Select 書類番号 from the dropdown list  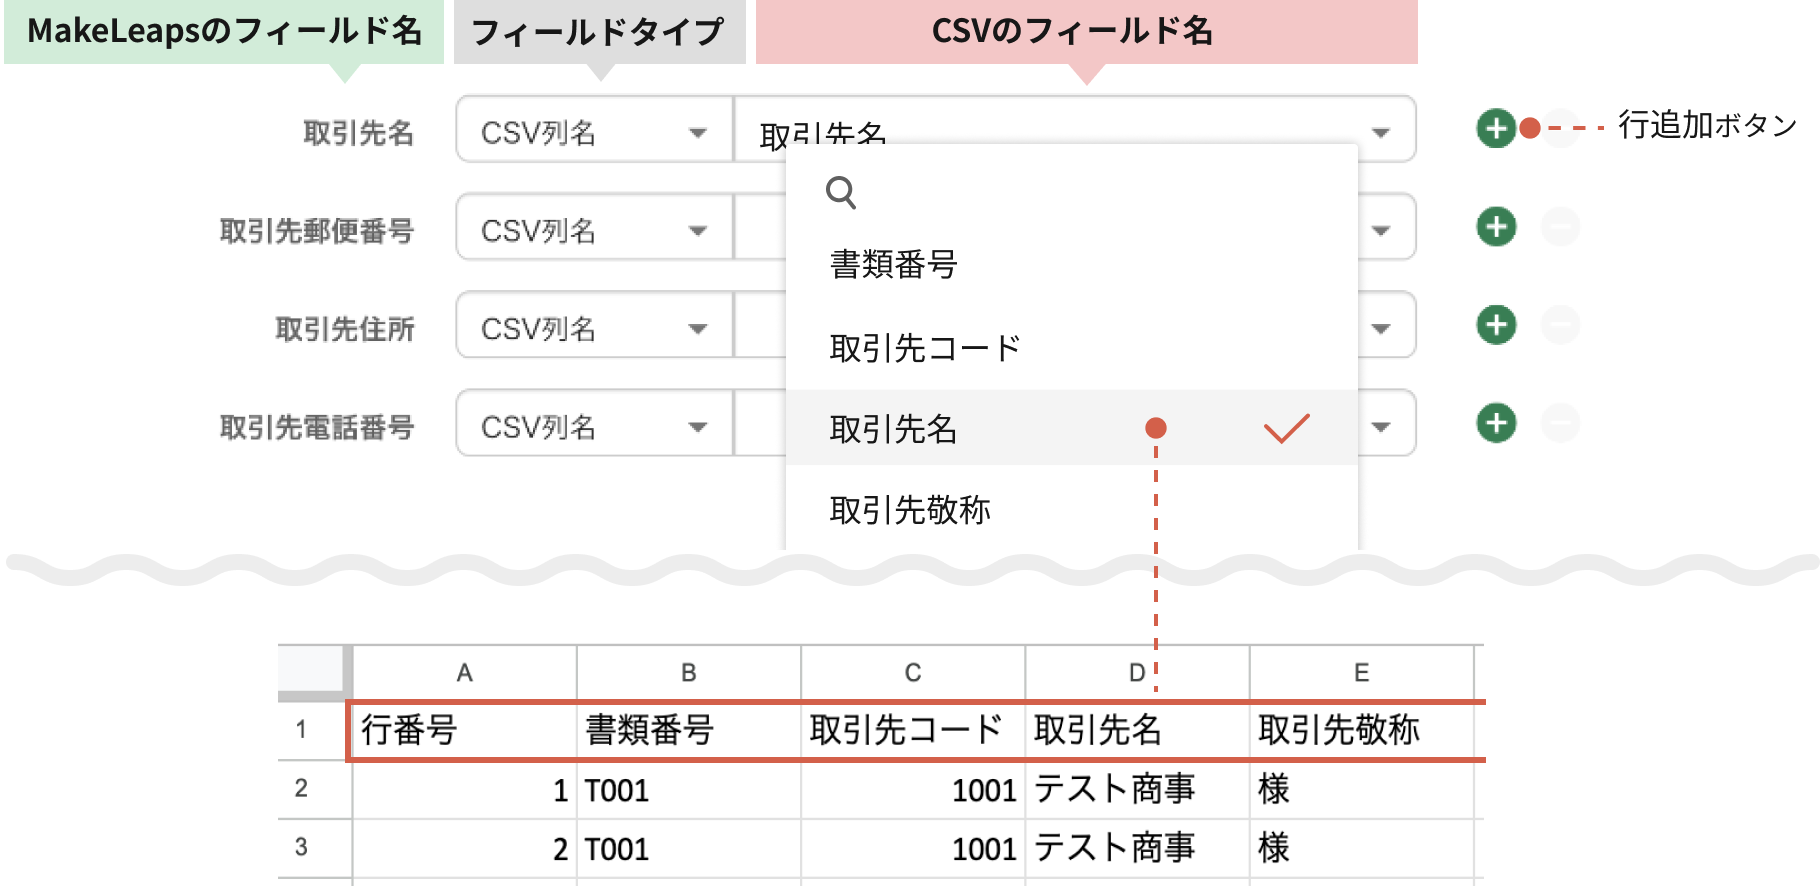coord(893,265)
